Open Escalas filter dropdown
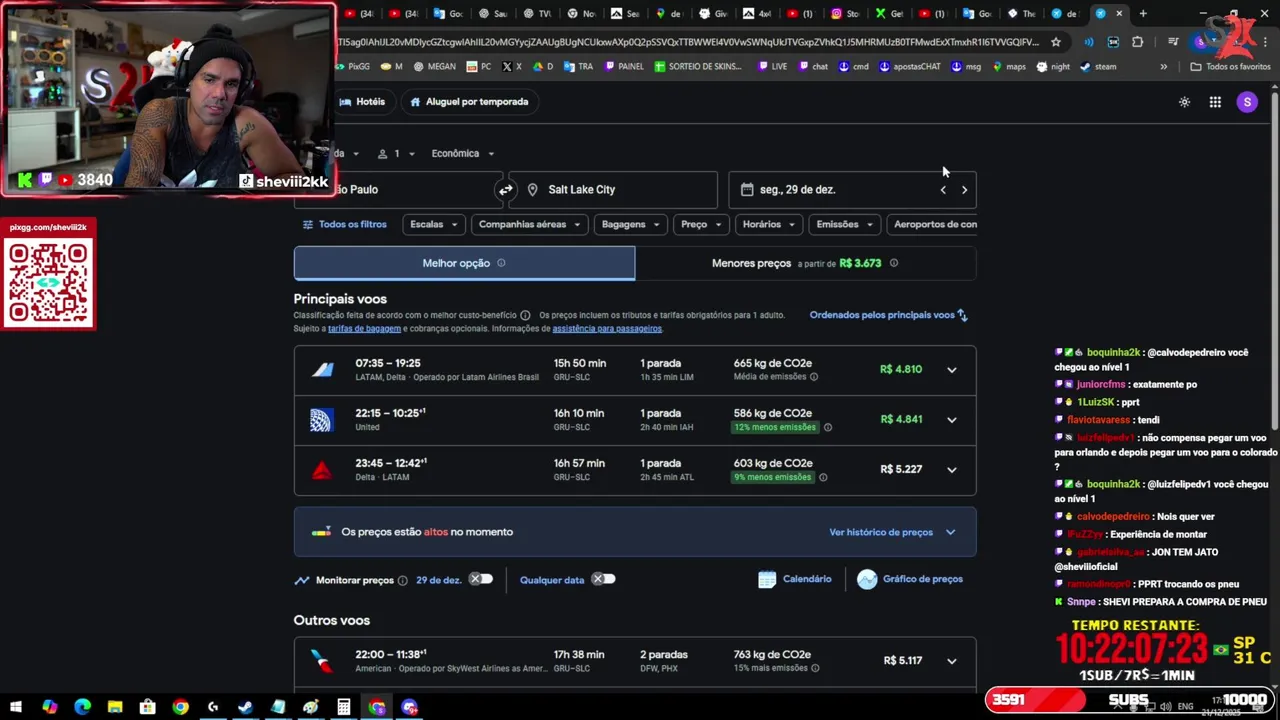Viewport: 1280px width, 720px height. pos(433,224)
